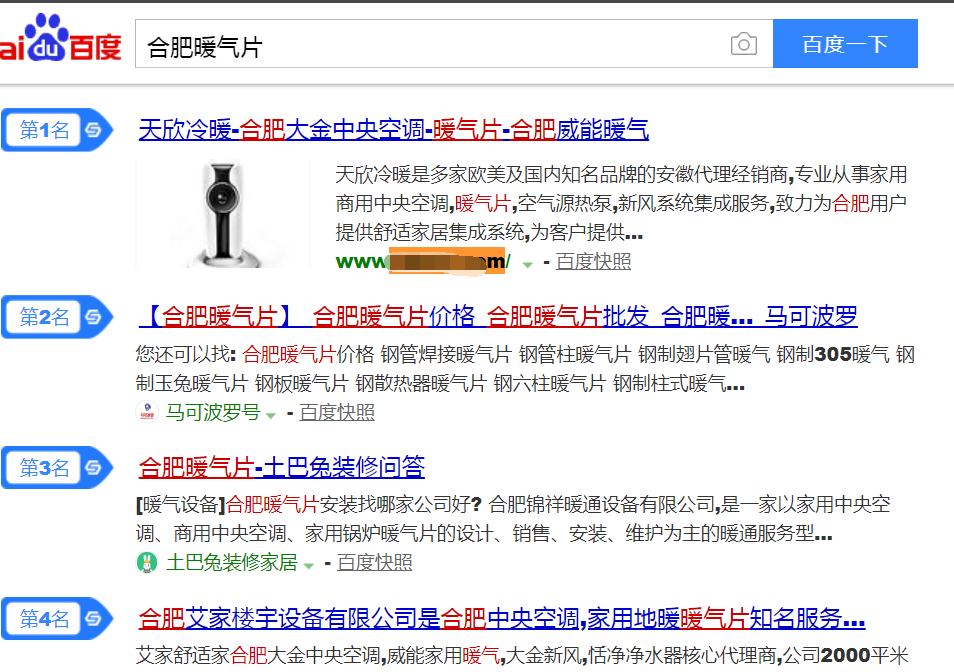Click the 天欣冷暖是多家欧美 description text
The height and width of the screenshot is (672, 954).
click(x=621, y=204)
